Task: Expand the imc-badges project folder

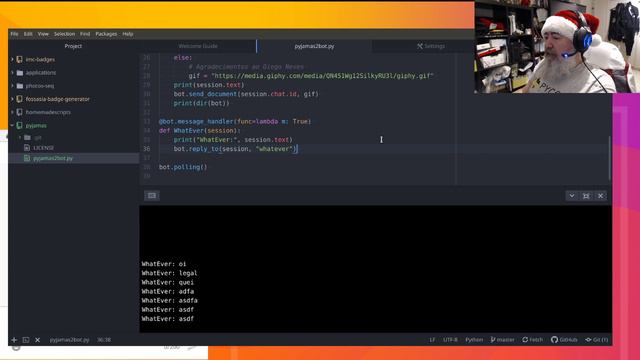Action: tap(12, 60)
